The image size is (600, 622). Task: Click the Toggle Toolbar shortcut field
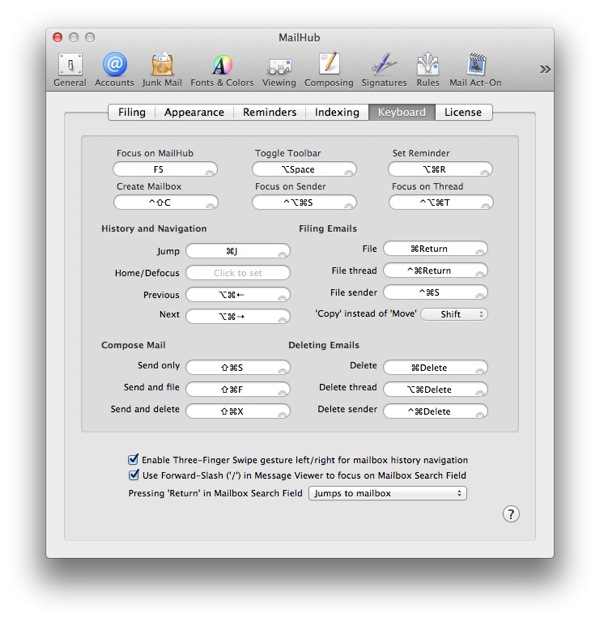point(304,169)
